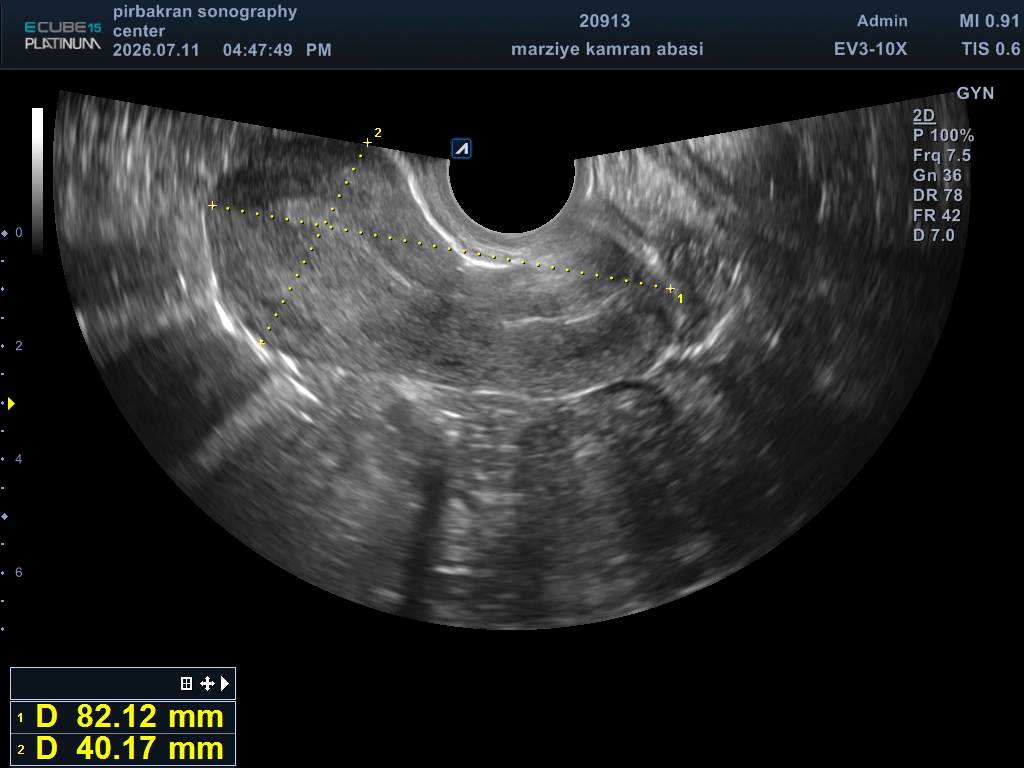Viewport: 1024px width, 768px height.
Task: Click the lower end cross of caliper 2
Action: (262, 342)
